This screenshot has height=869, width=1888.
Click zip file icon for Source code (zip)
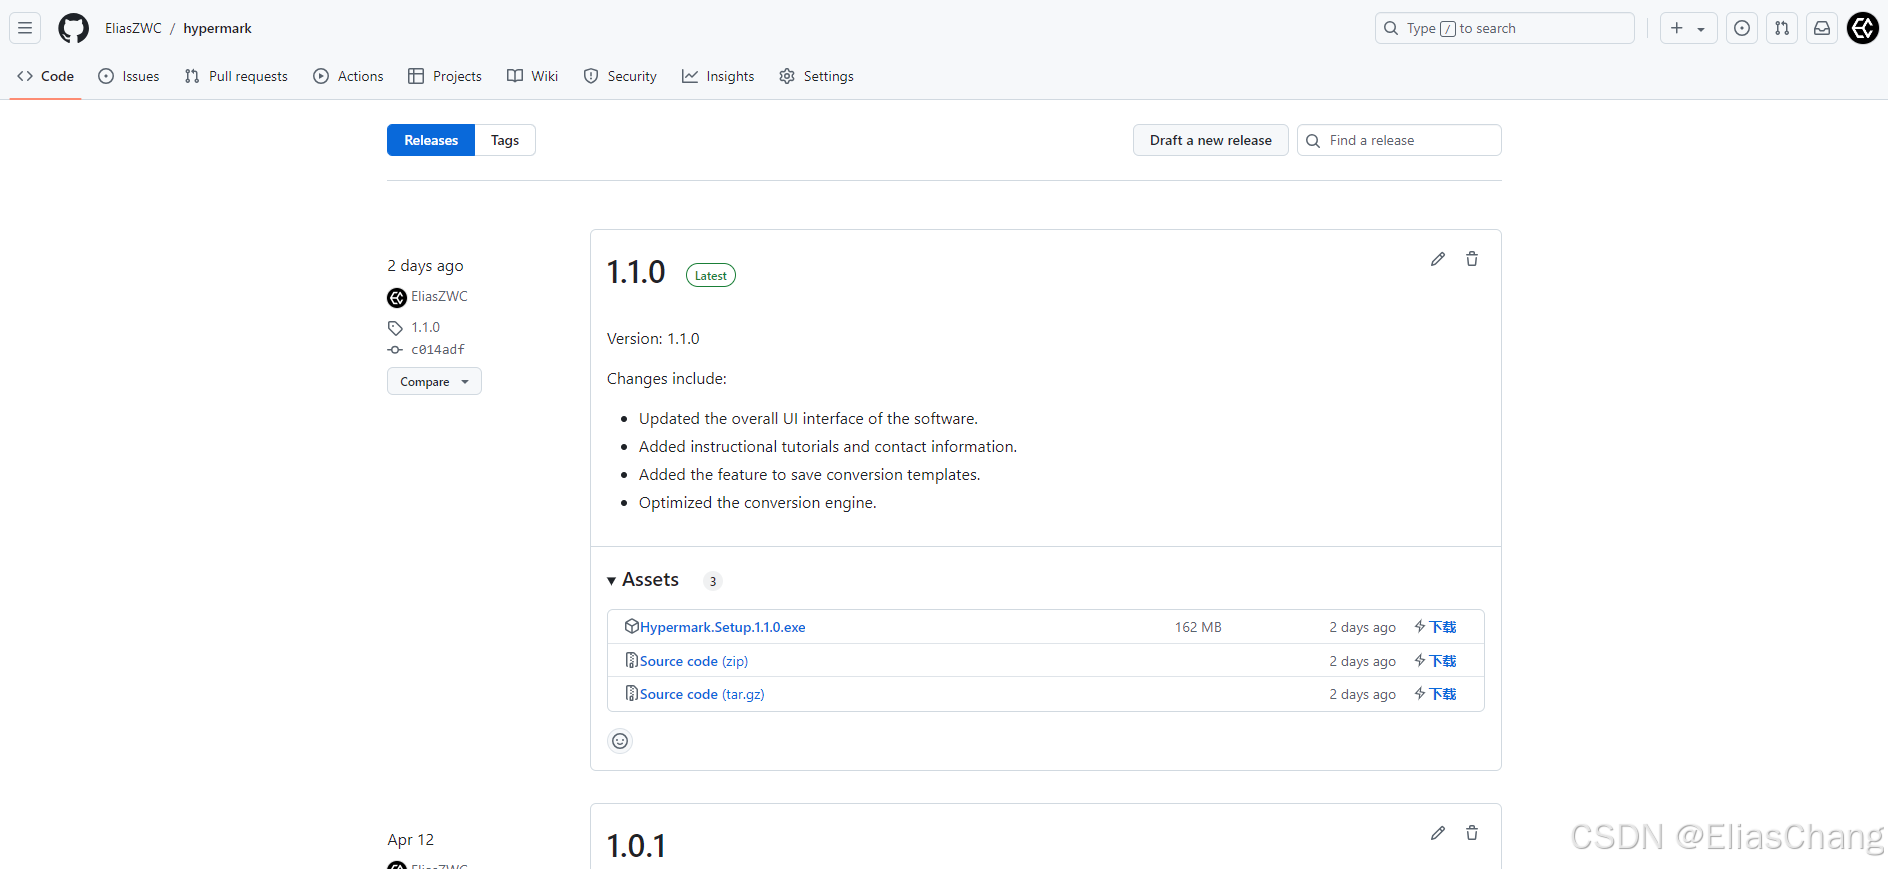(632, 660)
